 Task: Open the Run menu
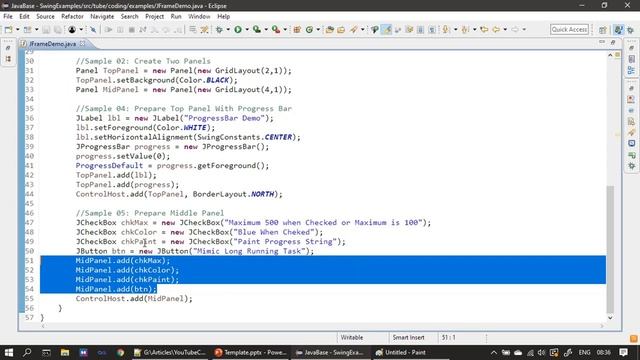[176, 16]
